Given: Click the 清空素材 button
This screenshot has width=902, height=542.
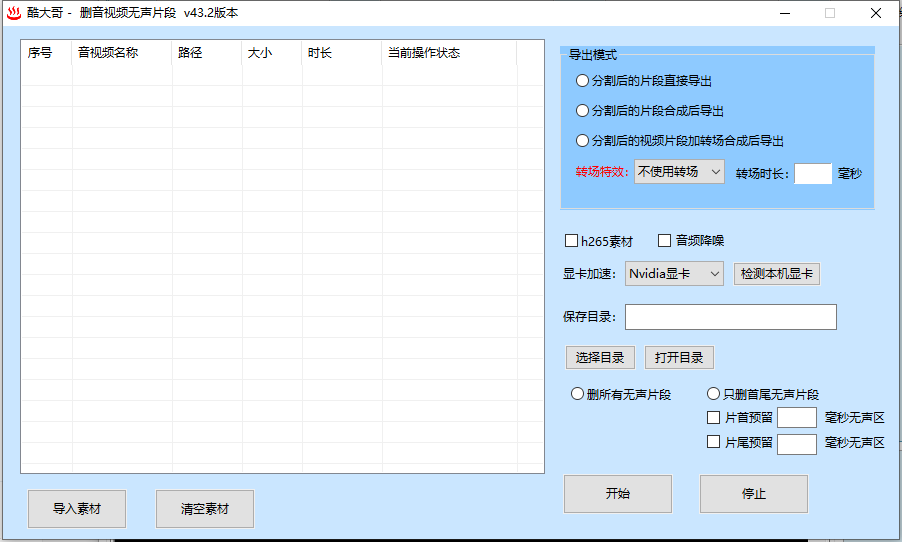Looking at the screenshot, I should (x=205, y=509).
